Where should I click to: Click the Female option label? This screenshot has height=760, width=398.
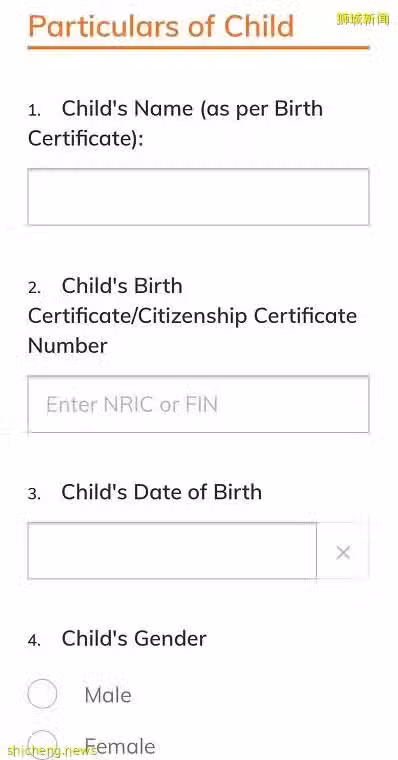[120, 746]
